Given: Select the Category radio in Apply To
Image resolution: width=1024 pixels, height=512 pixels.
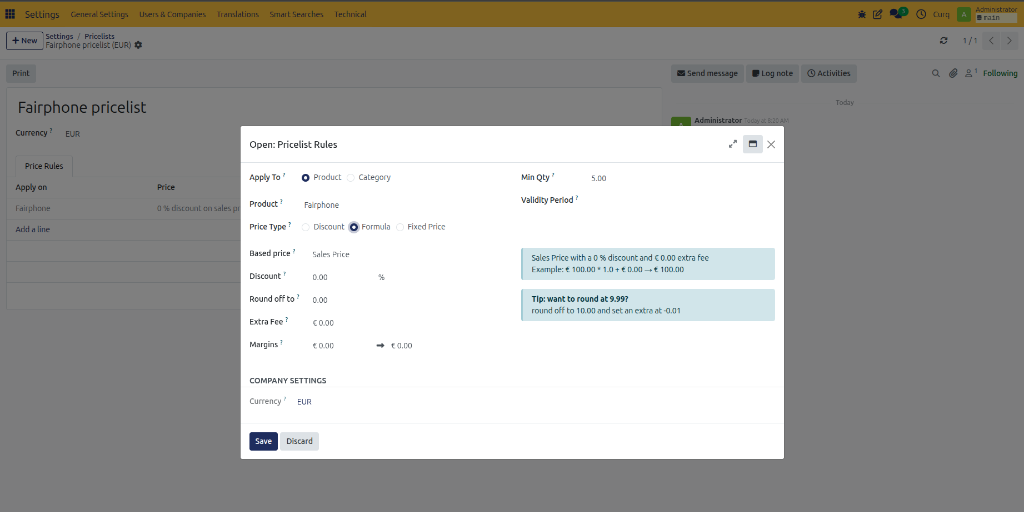Looking at the screenshot, I should coord(351,178).
